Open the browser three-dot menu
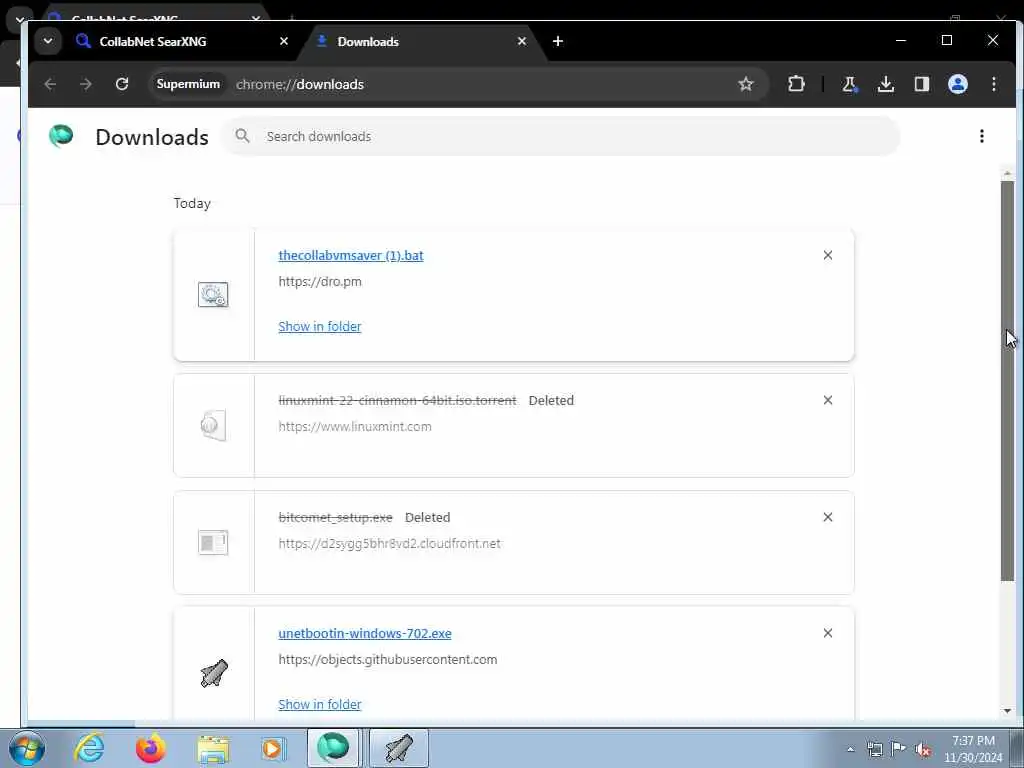 click(993, 84)
